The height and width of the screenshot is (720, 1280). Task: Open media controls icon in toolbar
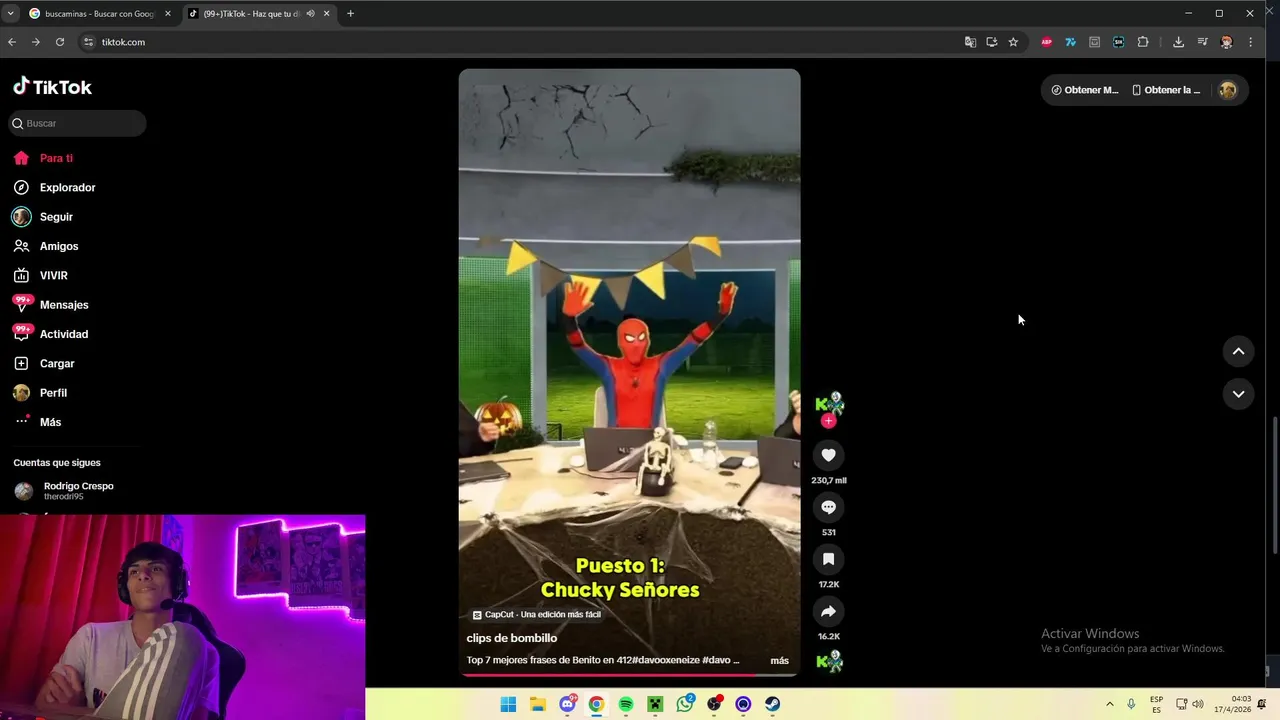point(1202,42)
